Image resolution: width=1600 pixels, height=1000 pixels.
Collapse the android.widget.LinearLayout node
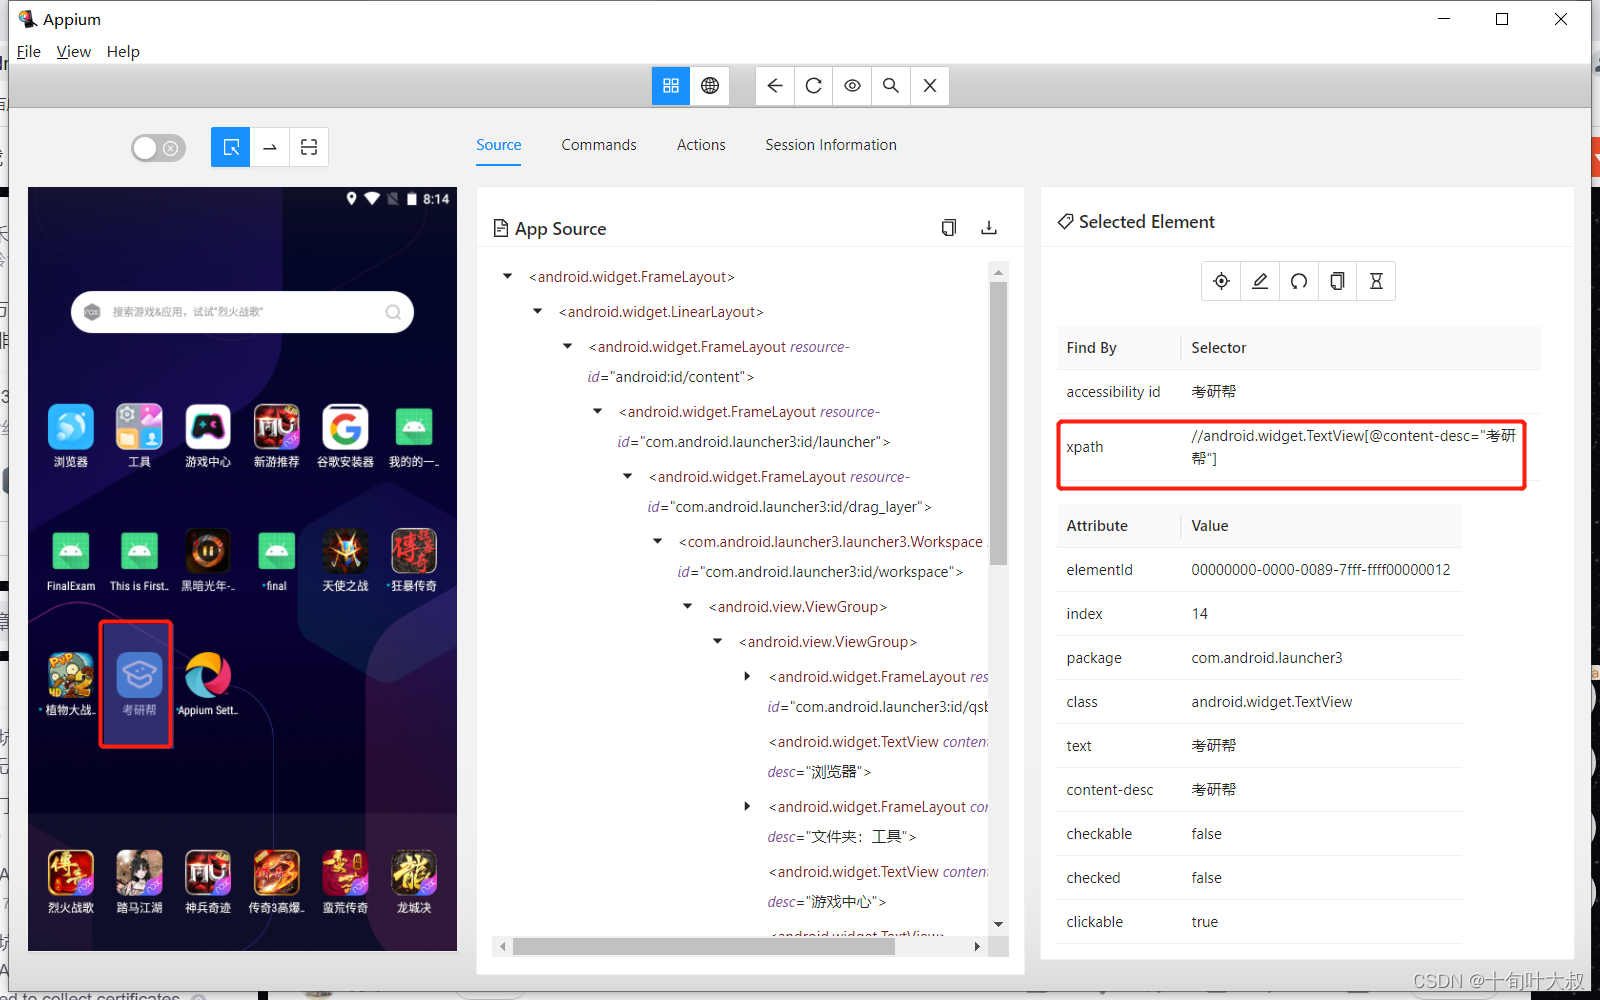[537, 312]
